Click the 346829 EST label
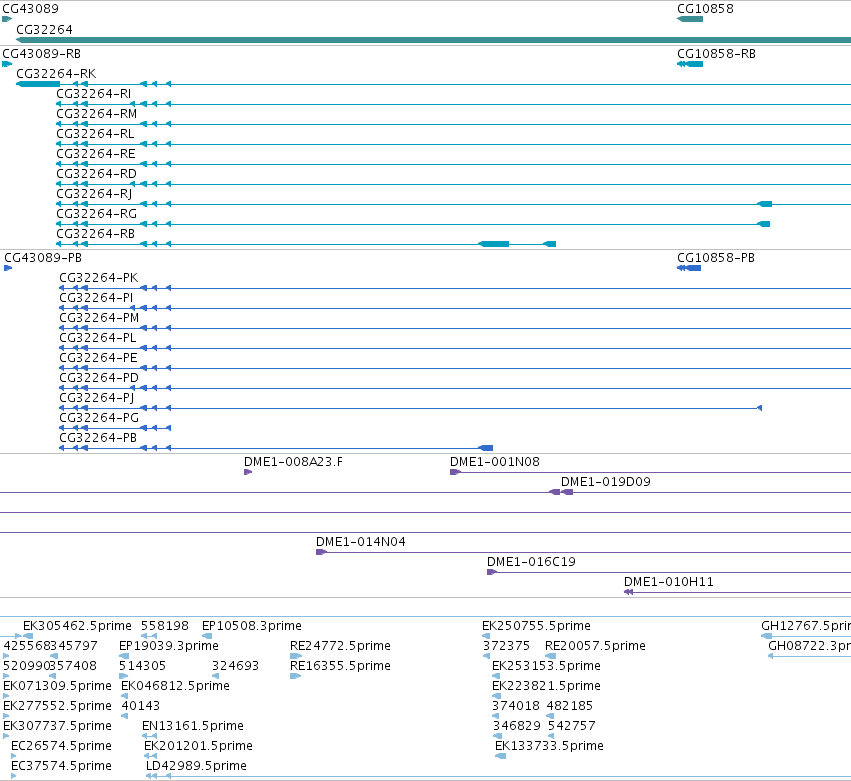Viewport: 851px width, 781px height. click(517, 726)
